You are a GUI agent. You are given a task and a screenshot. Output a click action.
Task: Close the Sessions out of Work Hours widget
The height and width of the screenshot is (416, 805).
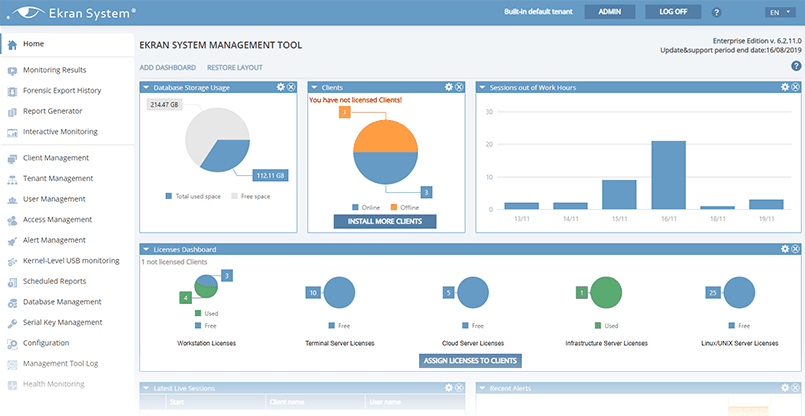[795, 87]
